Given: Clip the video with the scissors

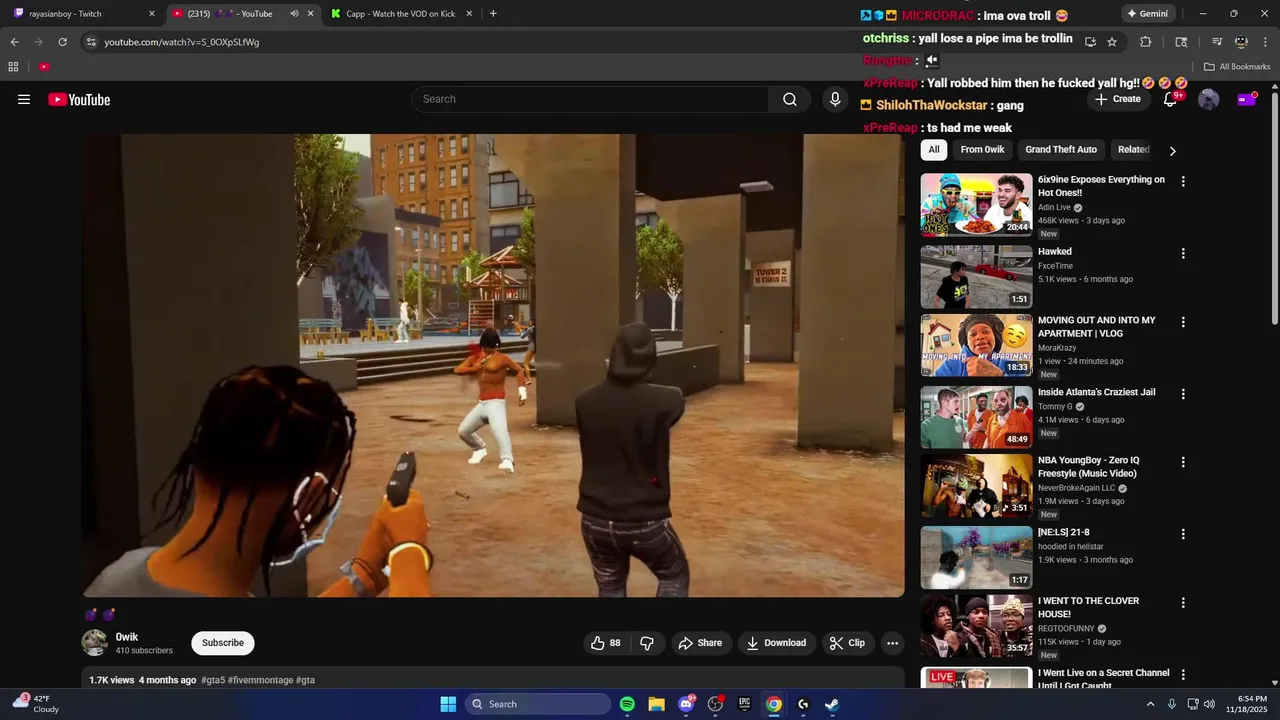Looking at the screenshot, I should pyautogui.click(x=848, y=643).
